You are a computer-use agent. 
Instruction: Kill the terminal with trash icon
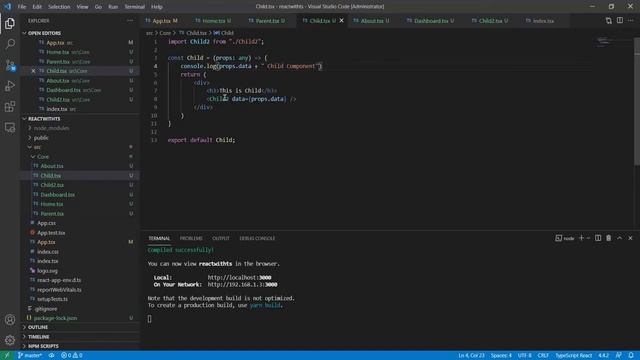(609, 238)
